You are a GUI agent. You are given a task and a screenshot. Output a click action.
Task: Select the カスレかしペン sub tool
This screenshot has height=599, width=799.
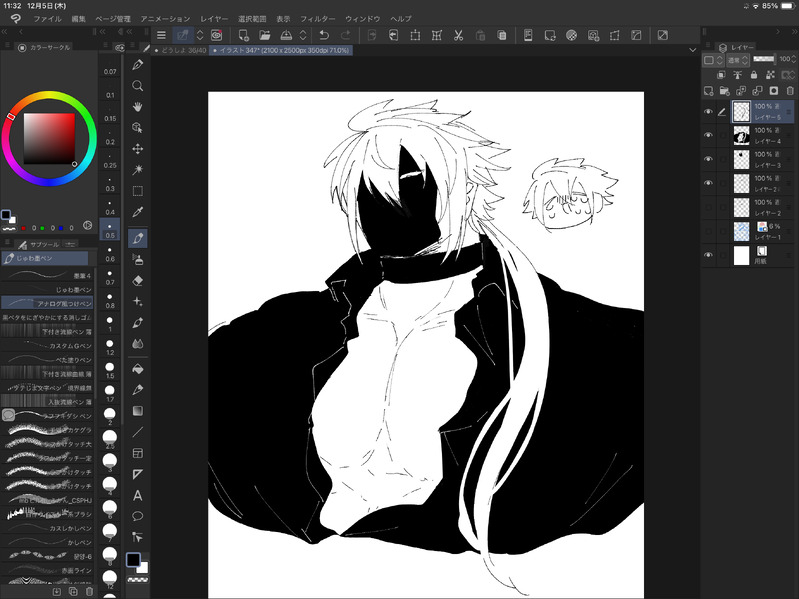[x=47, y=528]
